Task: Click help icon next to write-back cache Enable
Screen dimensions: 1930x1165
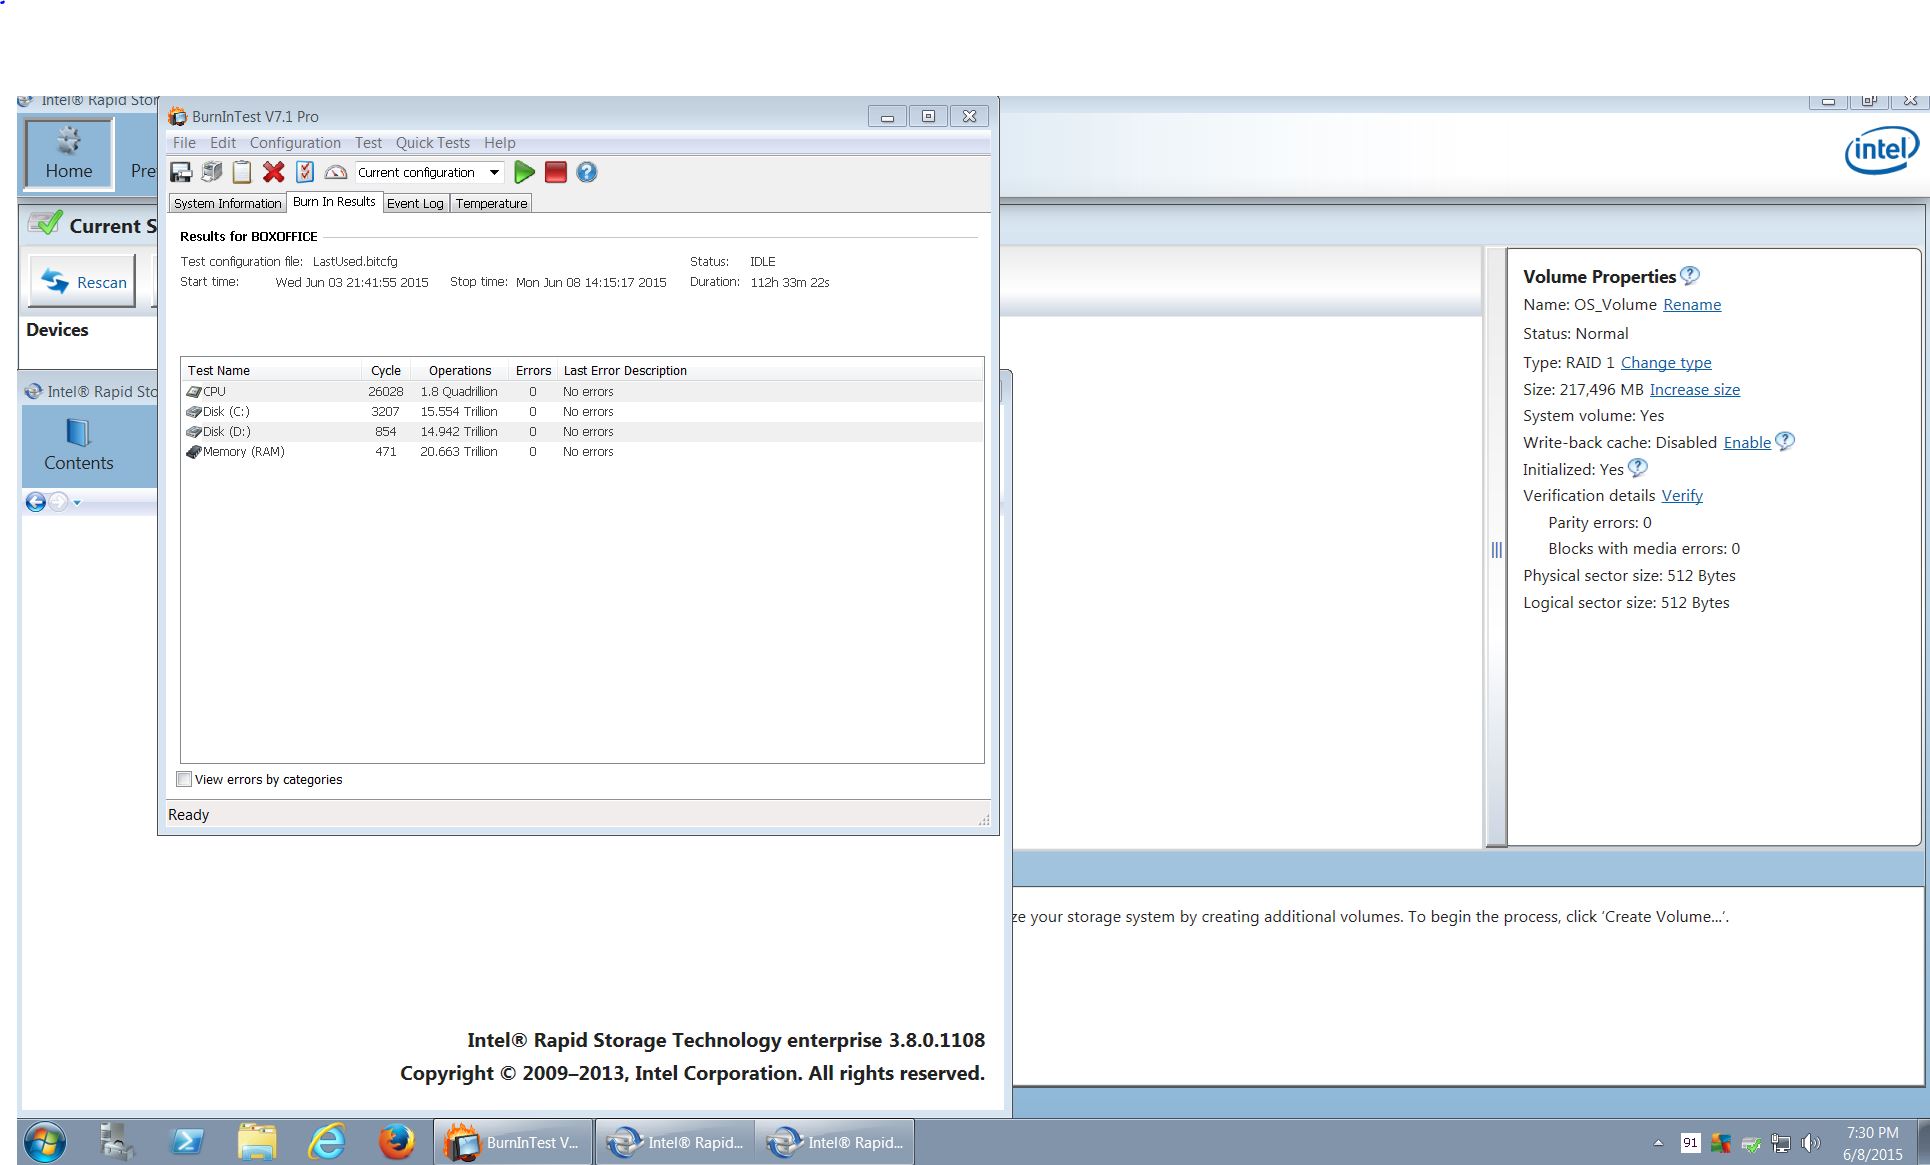Action: pyautogui.click(x=1785, y=441)
